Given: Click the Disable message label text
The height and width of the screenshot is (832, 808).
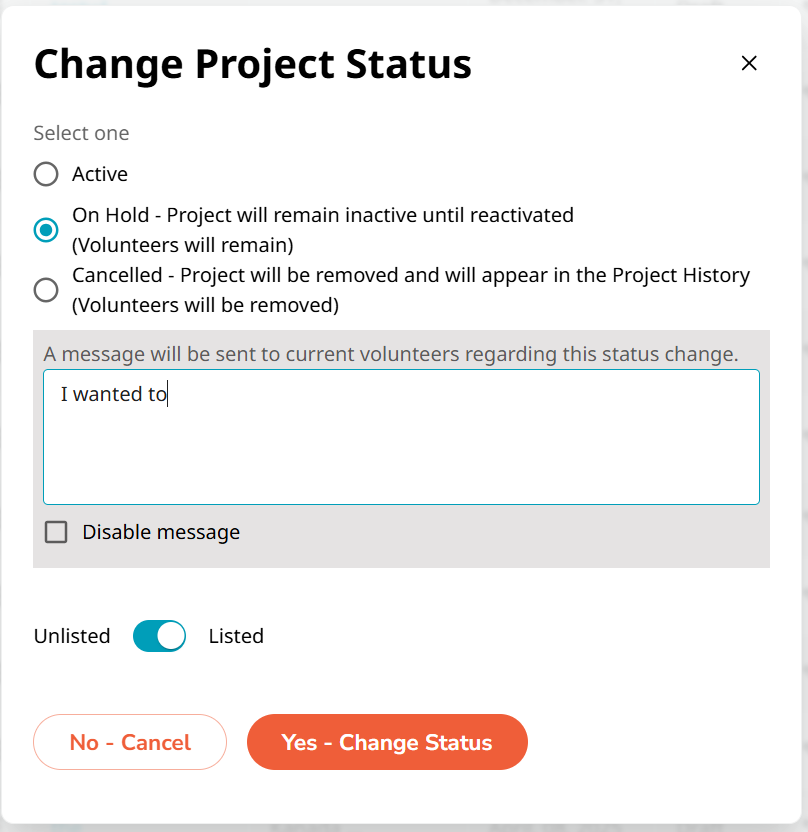Looking at the screenshot, I should pyautogui.click(x=161, y=532).
